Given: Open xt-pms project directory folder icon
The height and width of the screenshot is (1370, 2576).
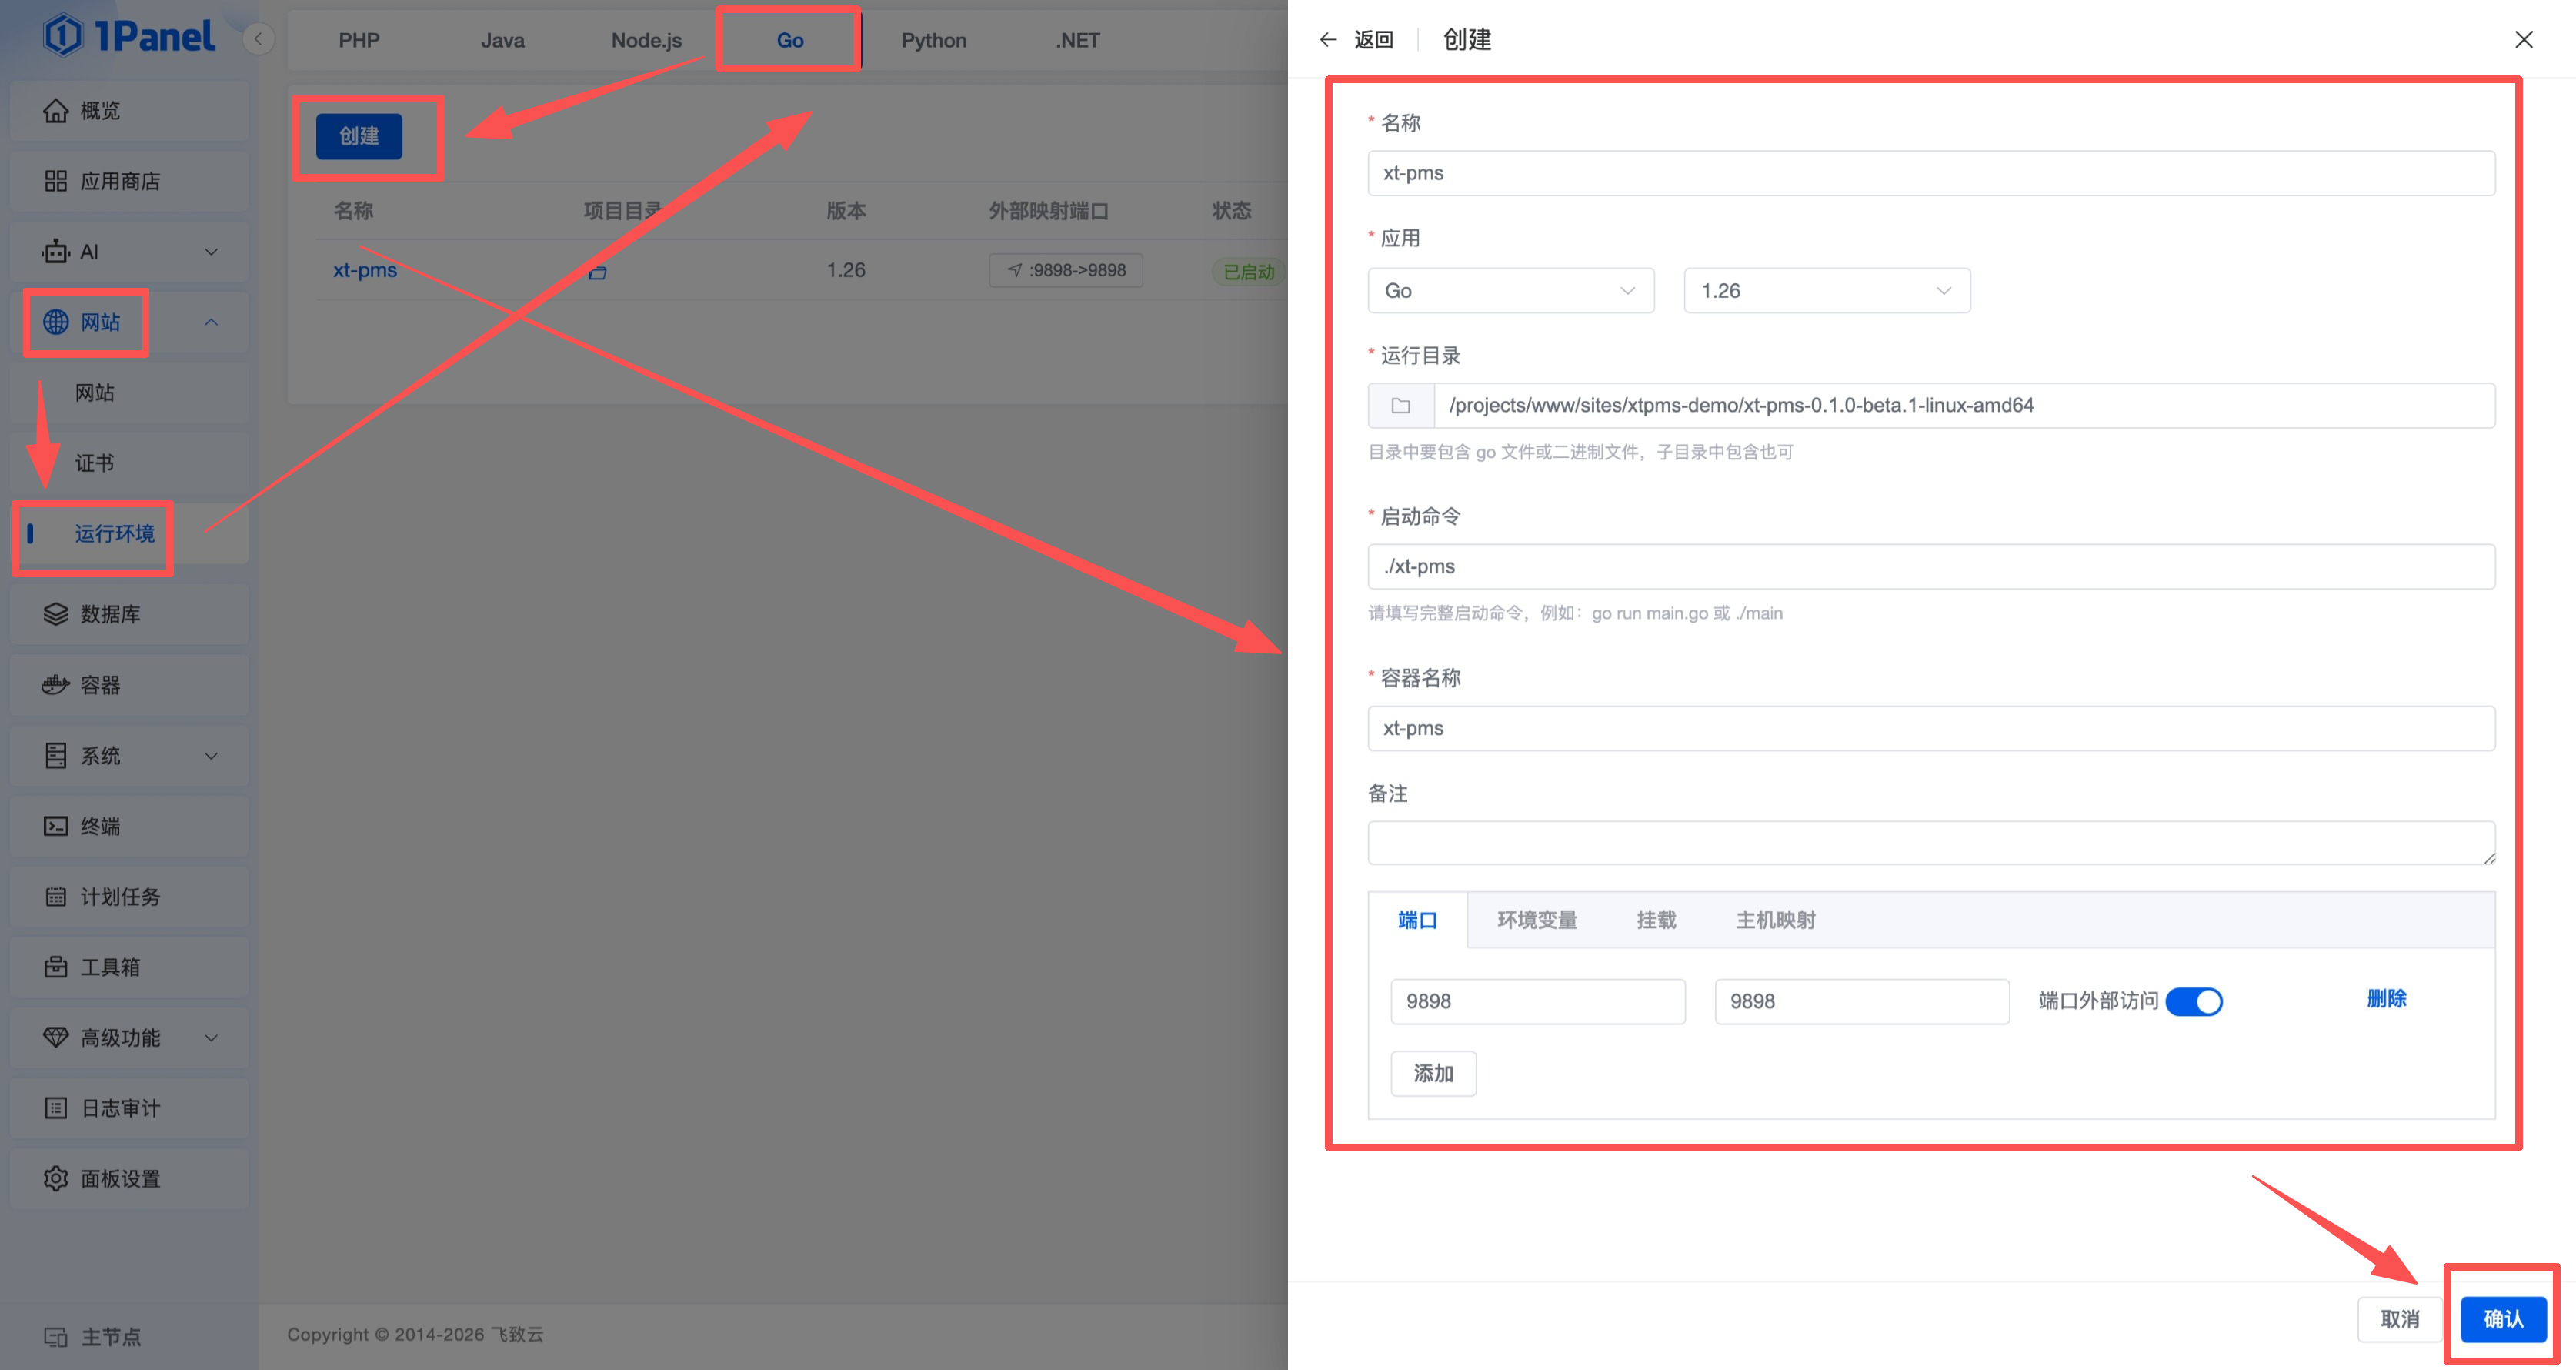Looking at the screenshot, I should (x=597, y=272).
